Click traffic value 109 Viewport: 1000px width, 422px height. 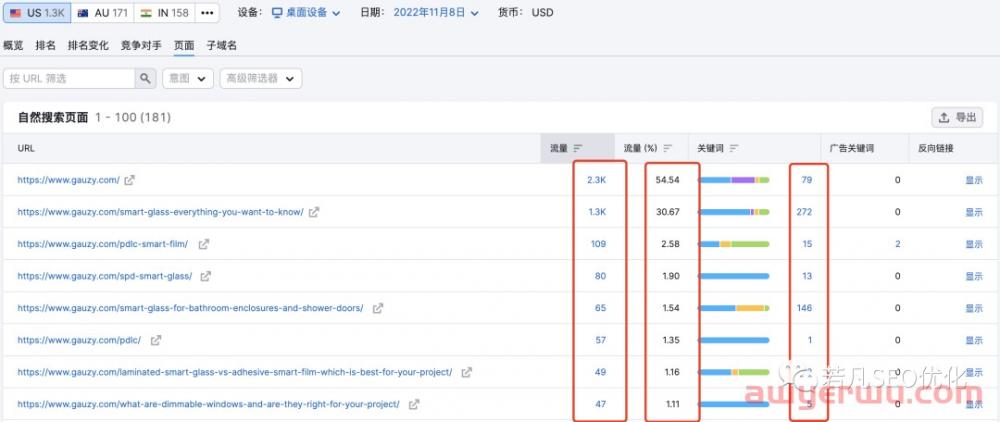tap(598, 244)
